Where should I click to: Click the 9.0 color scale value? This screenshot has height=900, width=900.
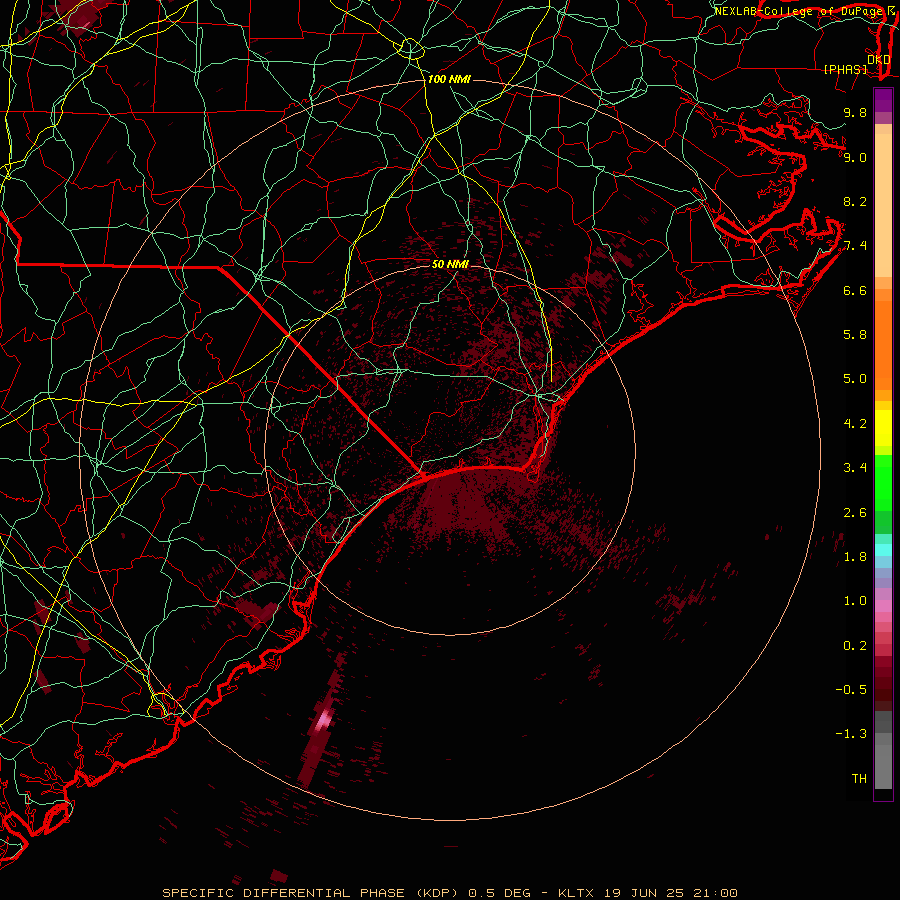coord(855,157)
